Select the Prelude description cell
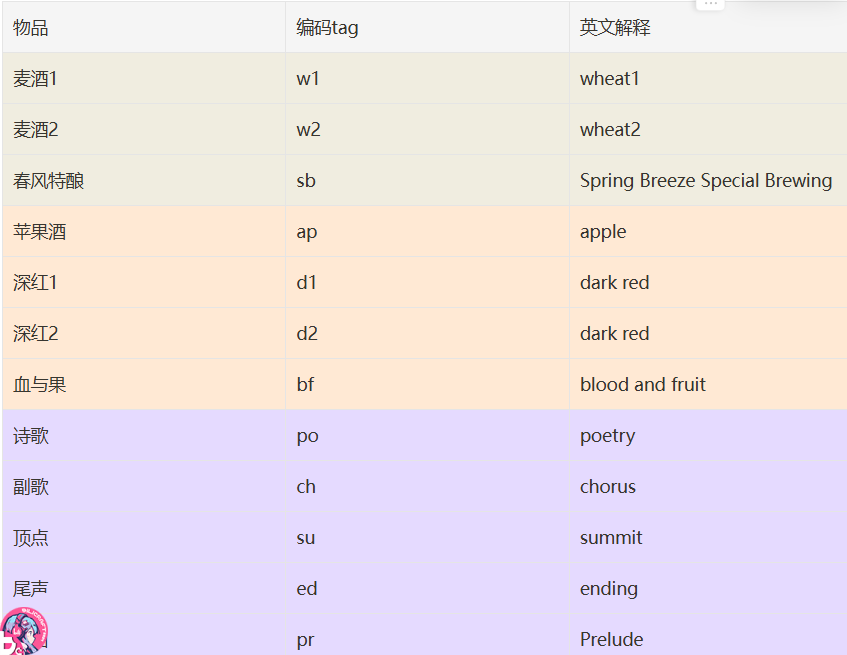The height and width of the screenshot is (655, 847). pos(612,640)
